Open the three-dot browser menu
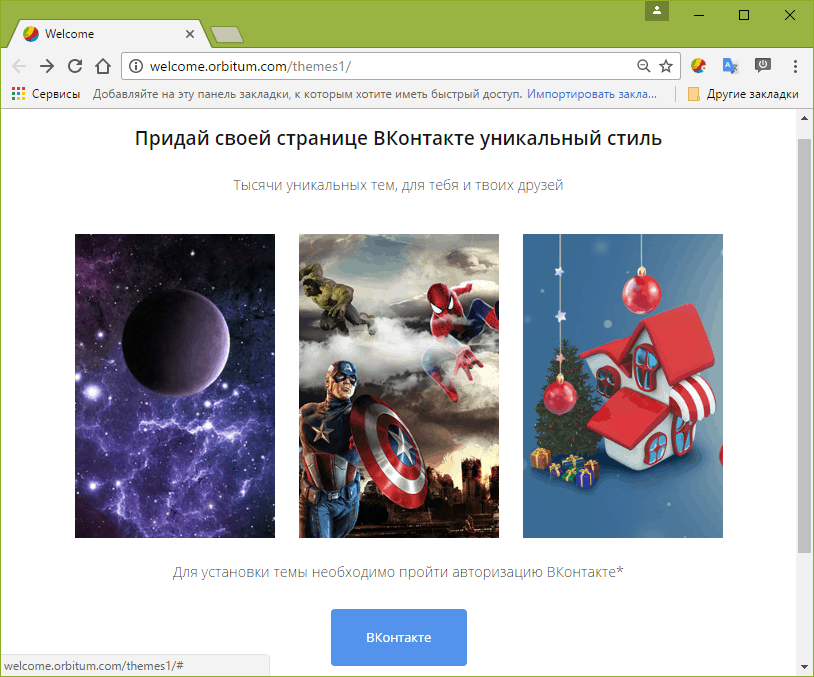This screenshot has width=814, height=677. click(x=795, y=65)
